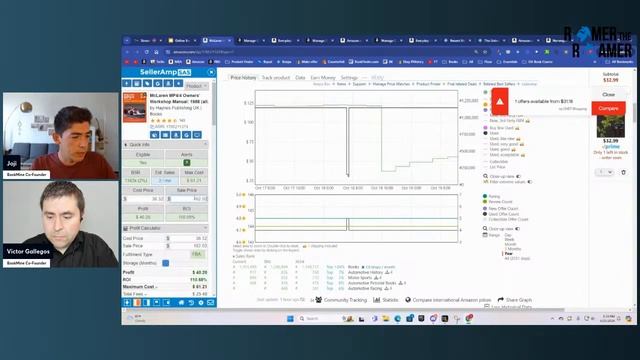Click the first layout icon in SellerAmp footer
Viewport: 640px width, 360px height.
pyautogui.click(x=127, y=302)
